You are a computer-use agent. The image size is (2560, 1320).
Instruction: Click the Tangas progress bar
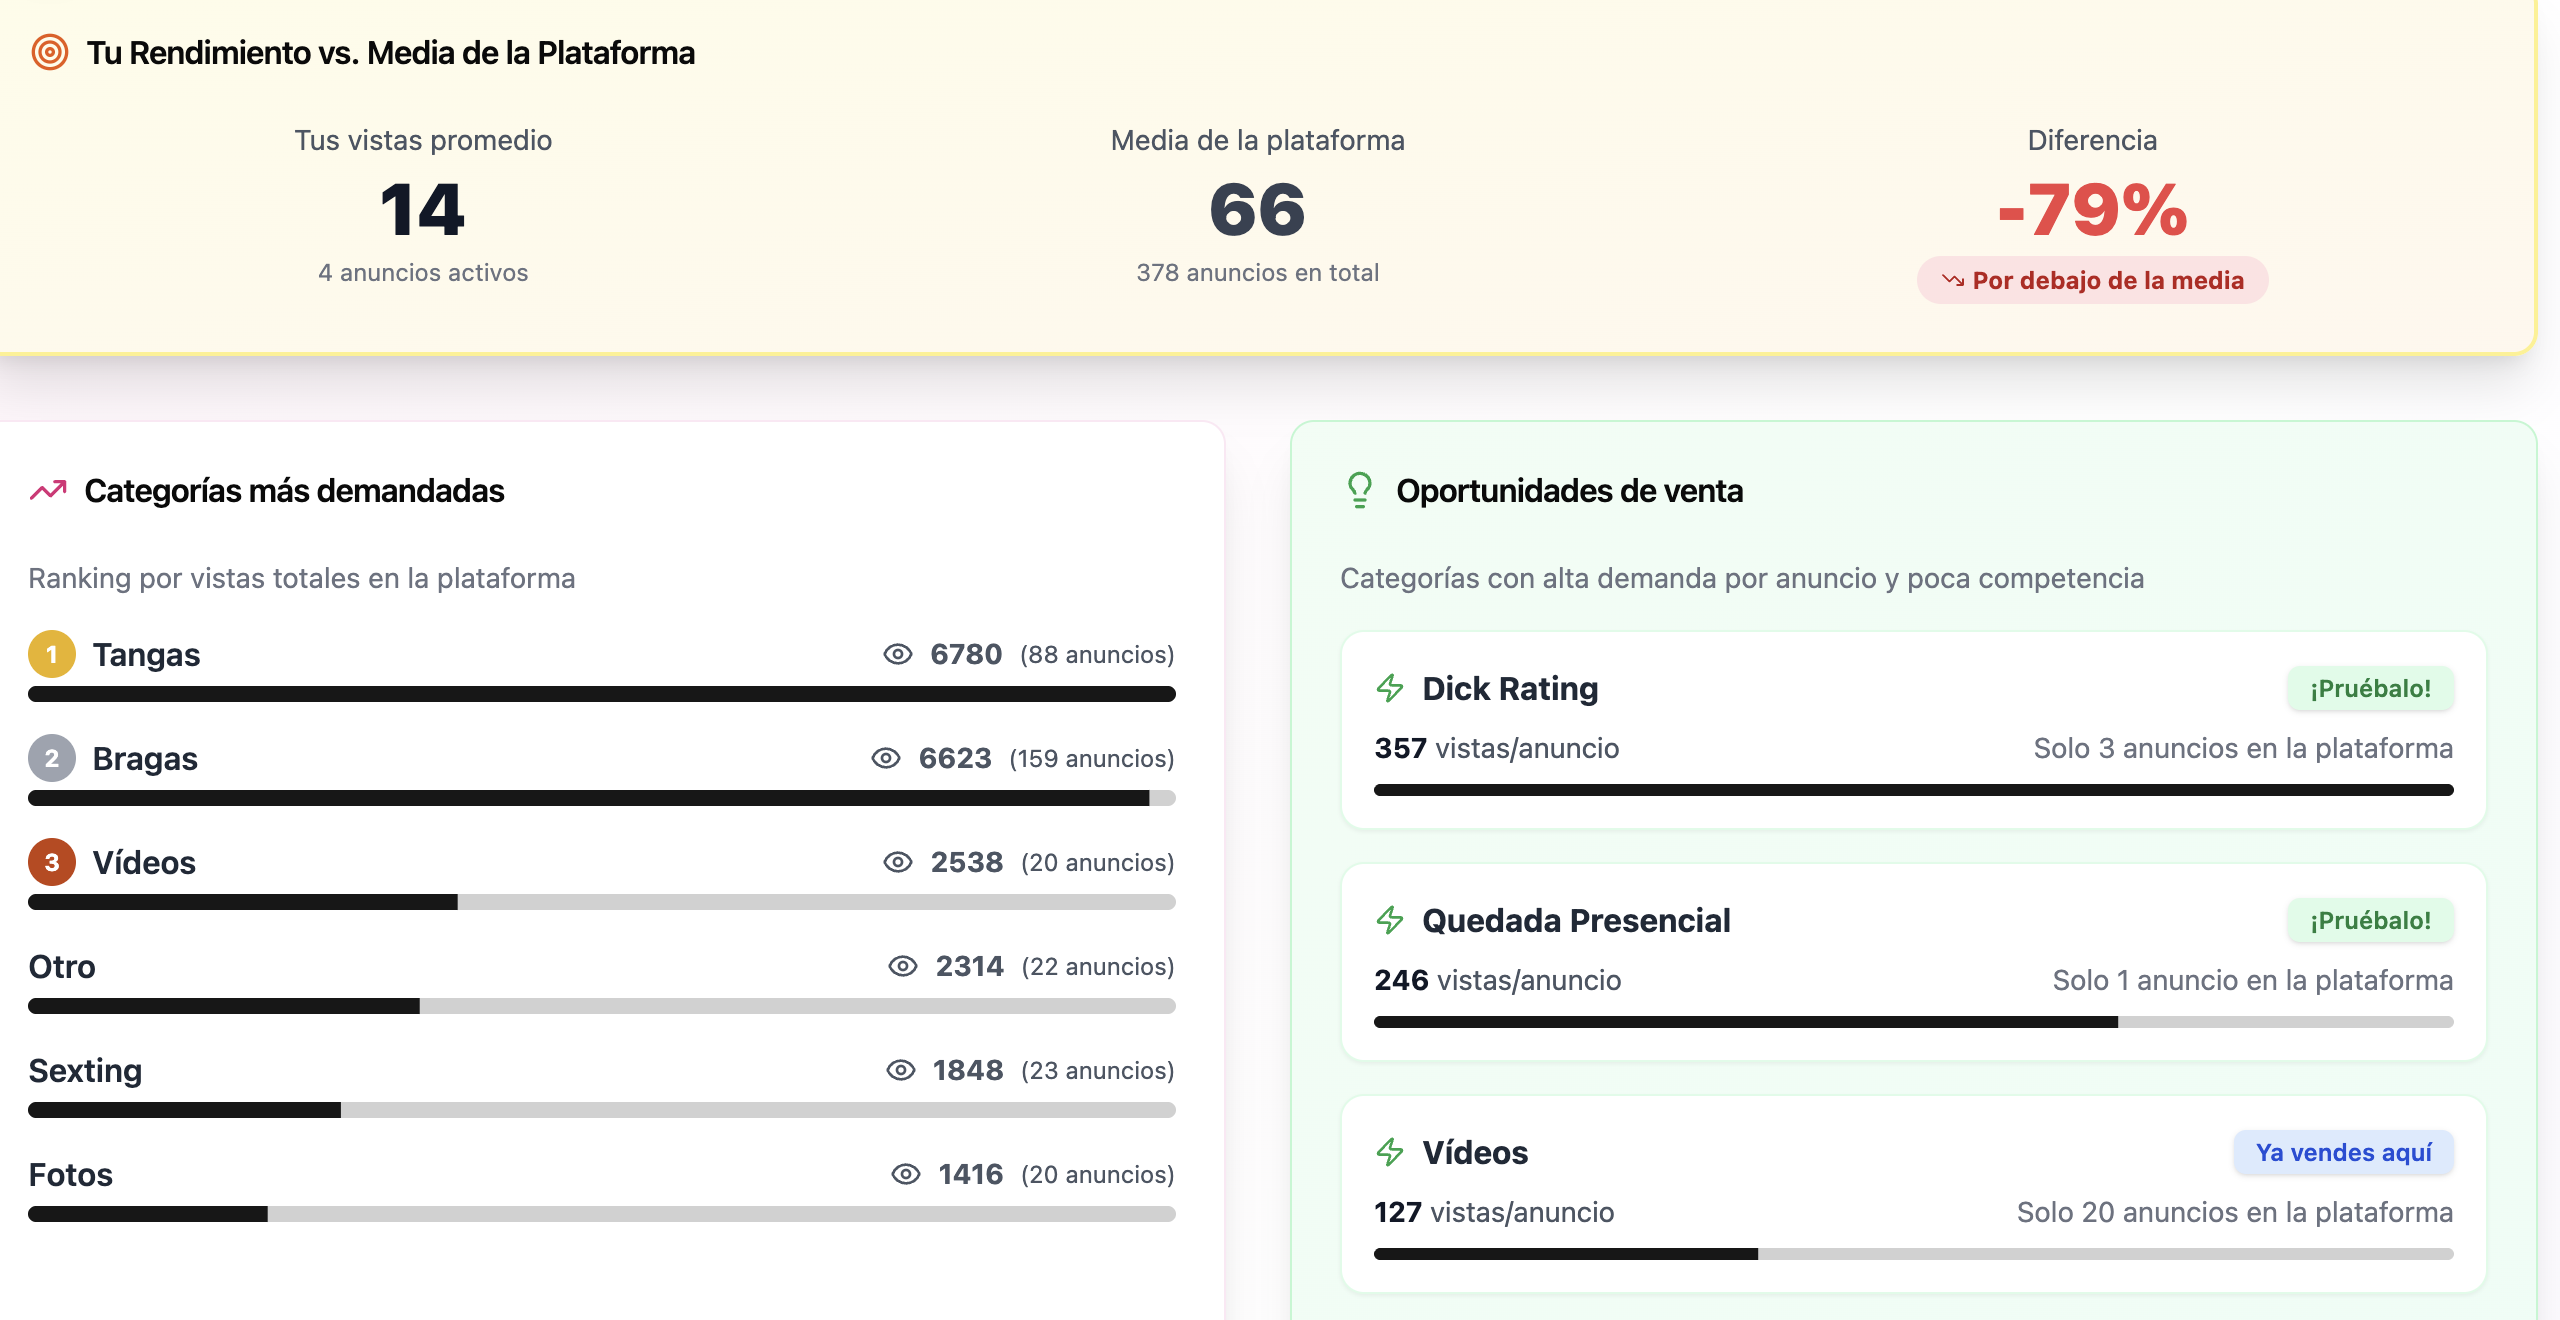tap(602, 694)
